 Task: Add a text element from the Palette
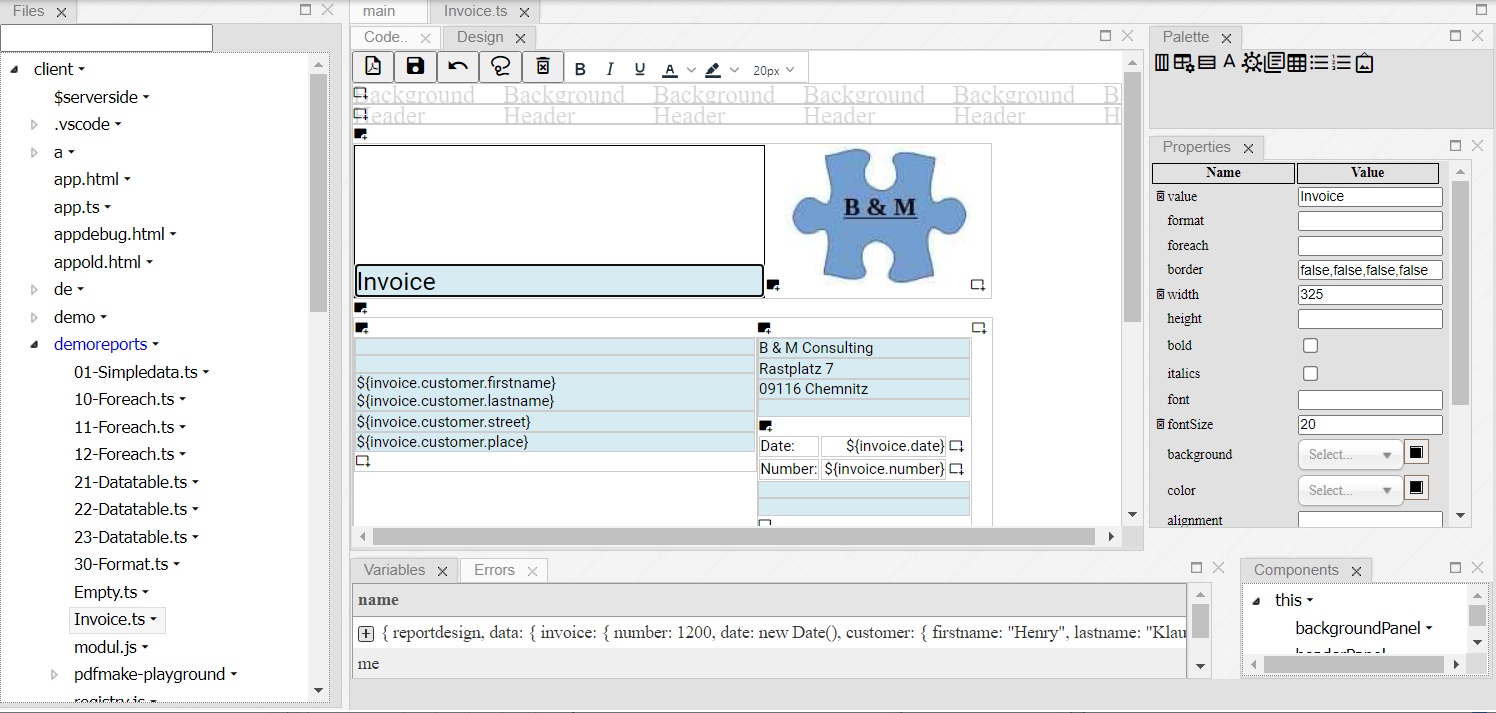click(1230, 62)
